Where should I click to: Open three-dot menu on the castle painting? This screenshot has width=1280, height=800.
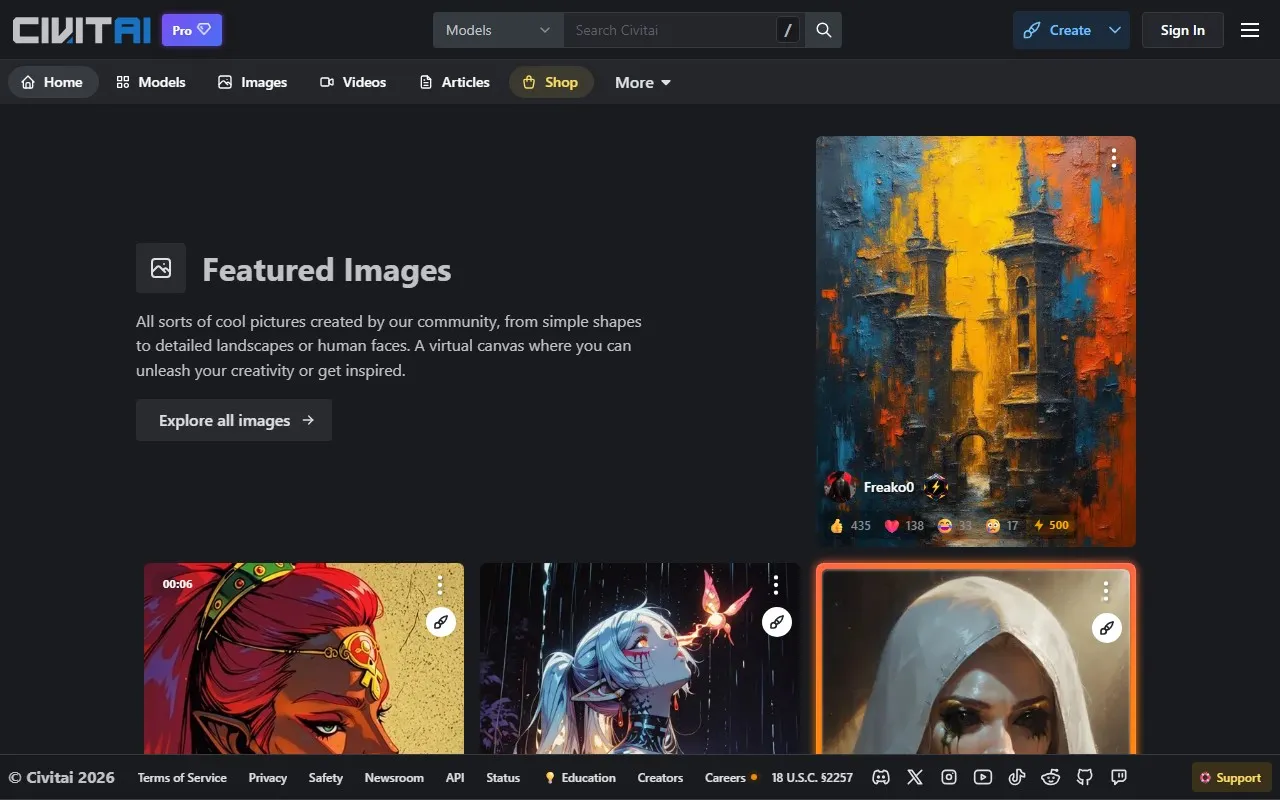(1113, 158)
